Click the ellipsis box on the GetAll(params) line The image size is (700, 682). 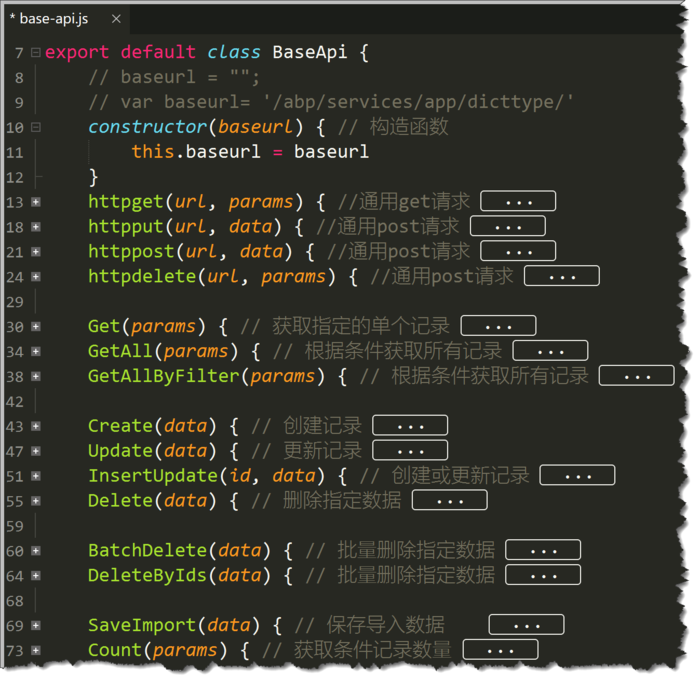click(x=550, y=350)
